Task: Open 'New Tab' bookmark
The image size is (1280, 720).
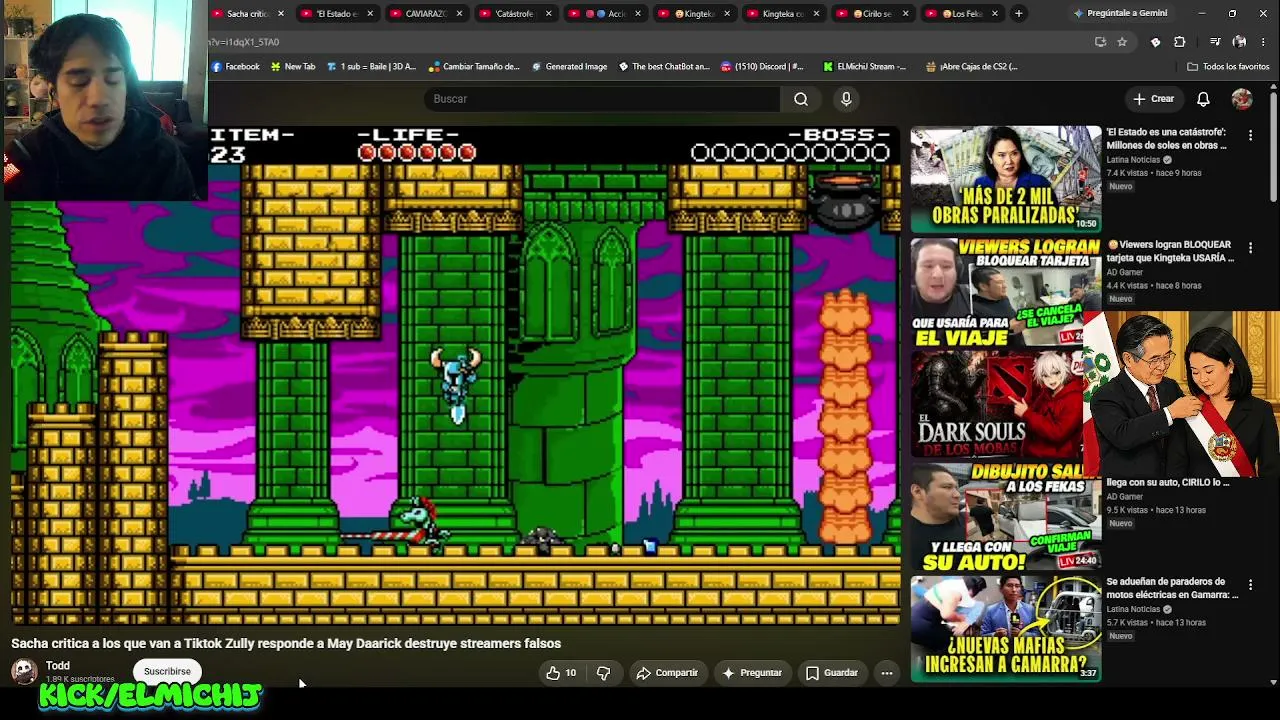Action: [x=292, y=67]
